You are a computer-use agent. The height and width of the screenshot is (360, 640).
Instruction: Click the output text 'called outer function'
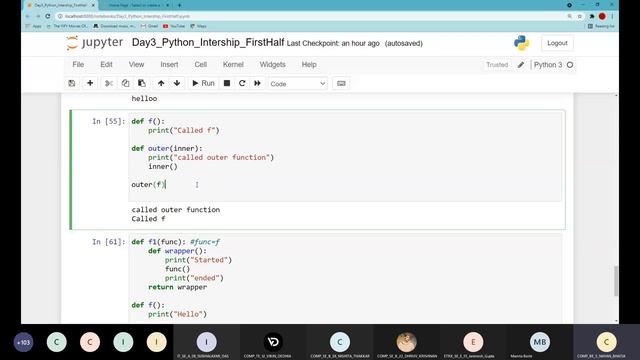point(176,209)
